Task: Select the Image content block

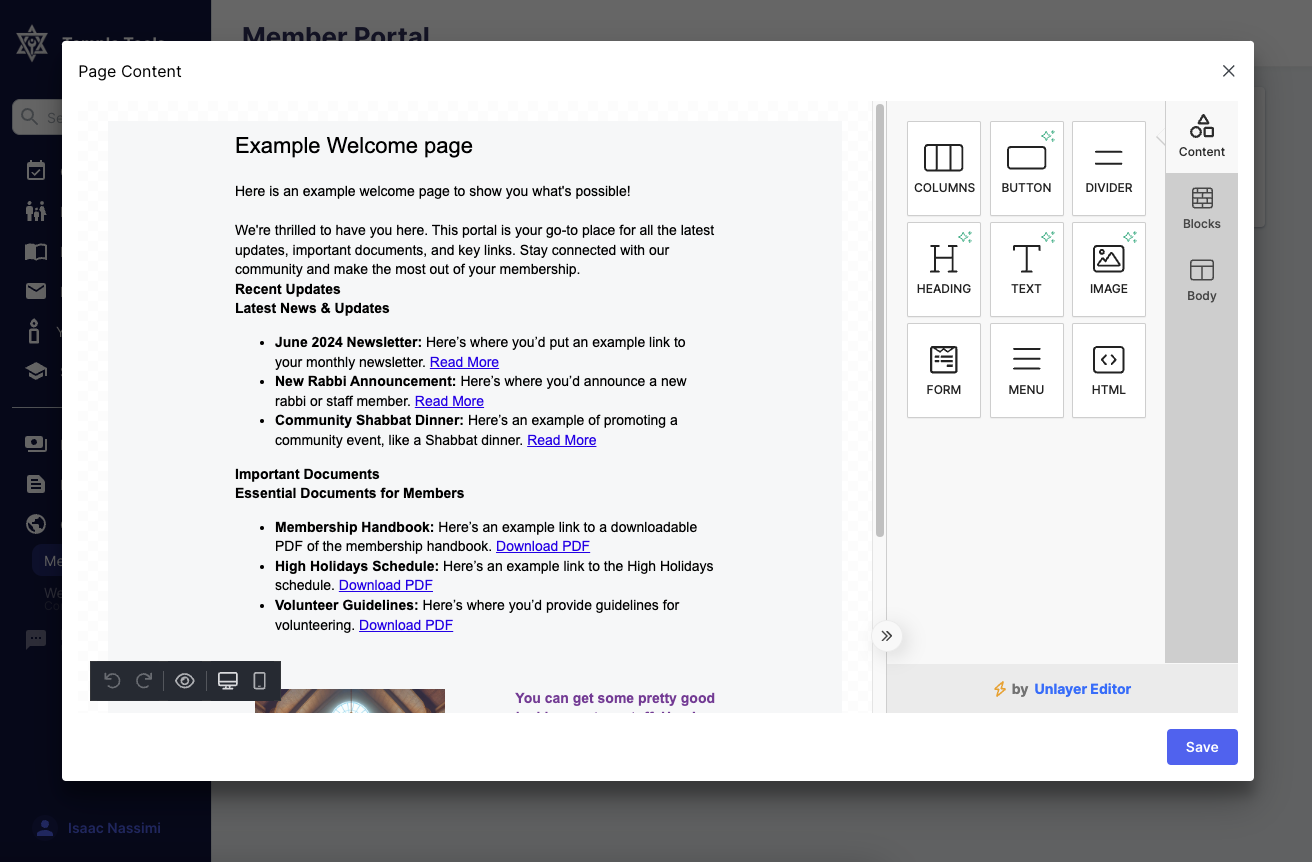Action: 1108,269
